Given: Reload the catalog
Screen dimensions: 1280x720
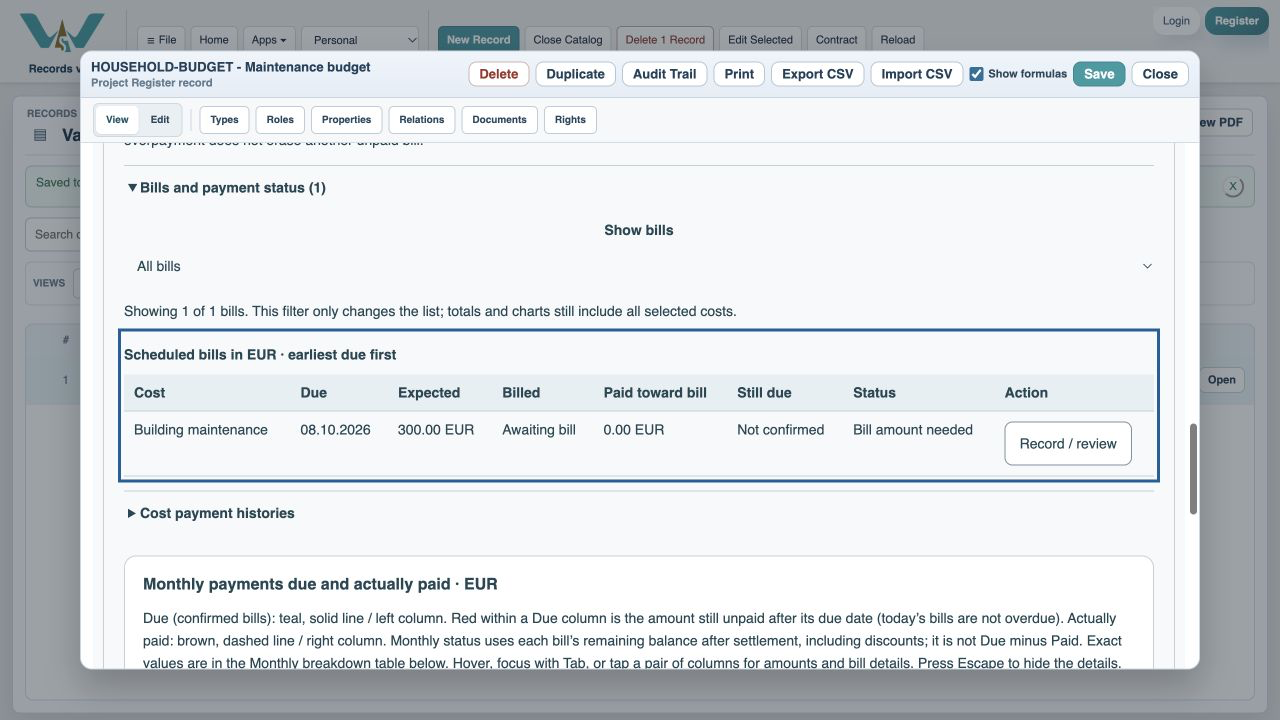Looking at the screenshot, I should [x=898, y=40].
